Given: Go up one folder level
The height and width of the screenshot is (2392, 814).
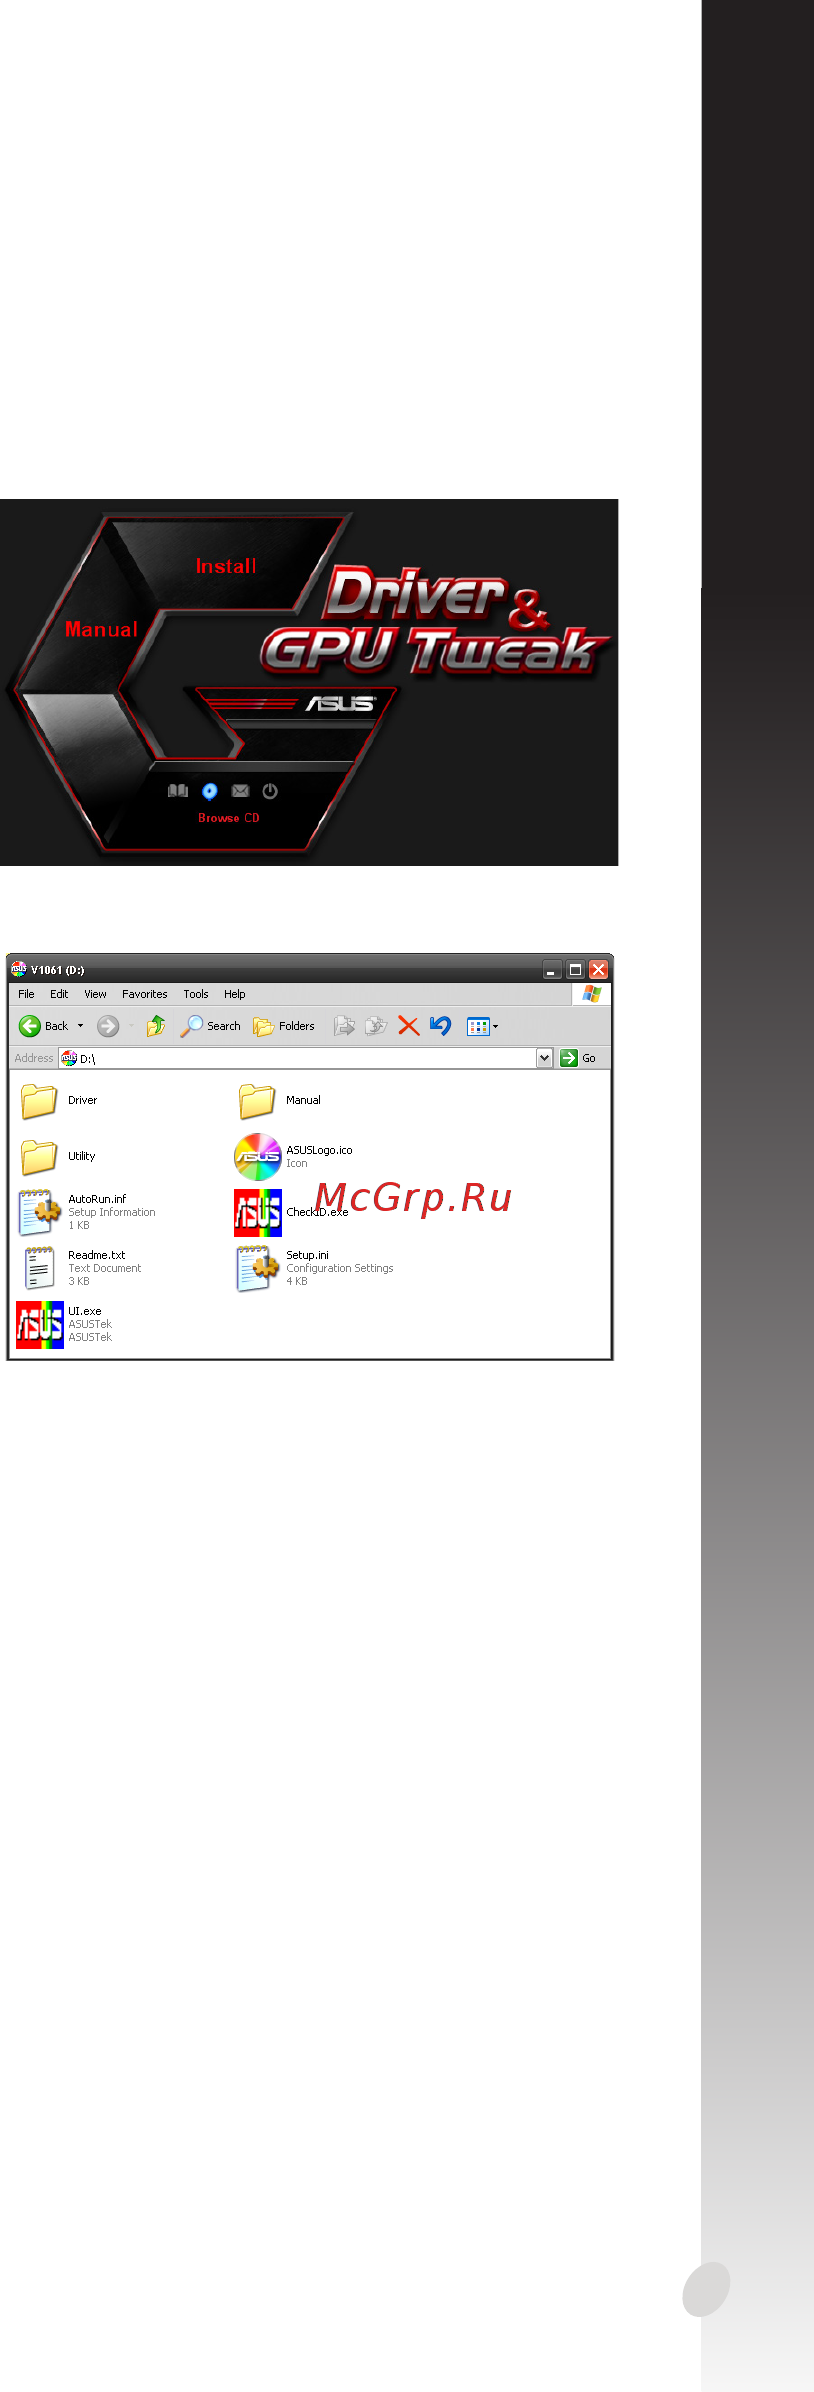Looking at the screenshot, I should pos(156,1026).
